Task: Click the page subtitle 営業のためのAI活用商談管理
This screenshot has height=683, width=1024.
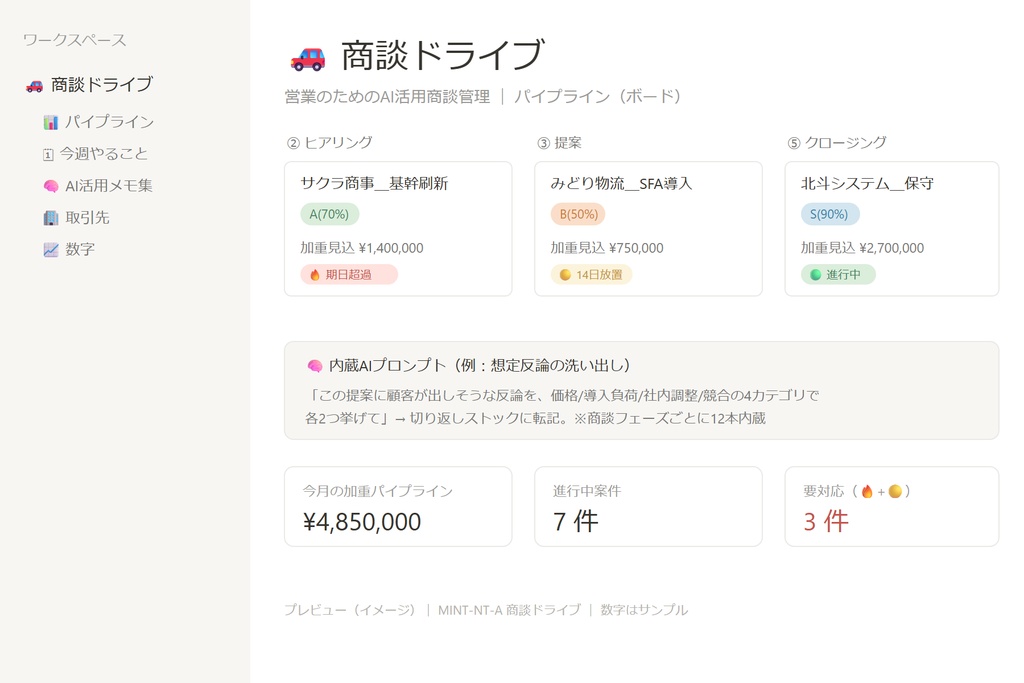Action: 387,97
